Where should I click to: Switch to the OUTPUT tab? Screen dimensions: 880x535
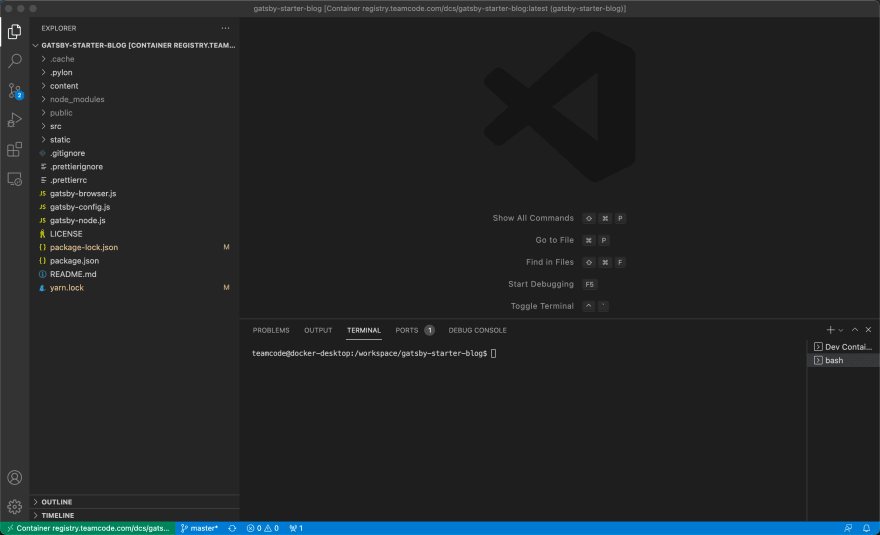coord(318,331)
